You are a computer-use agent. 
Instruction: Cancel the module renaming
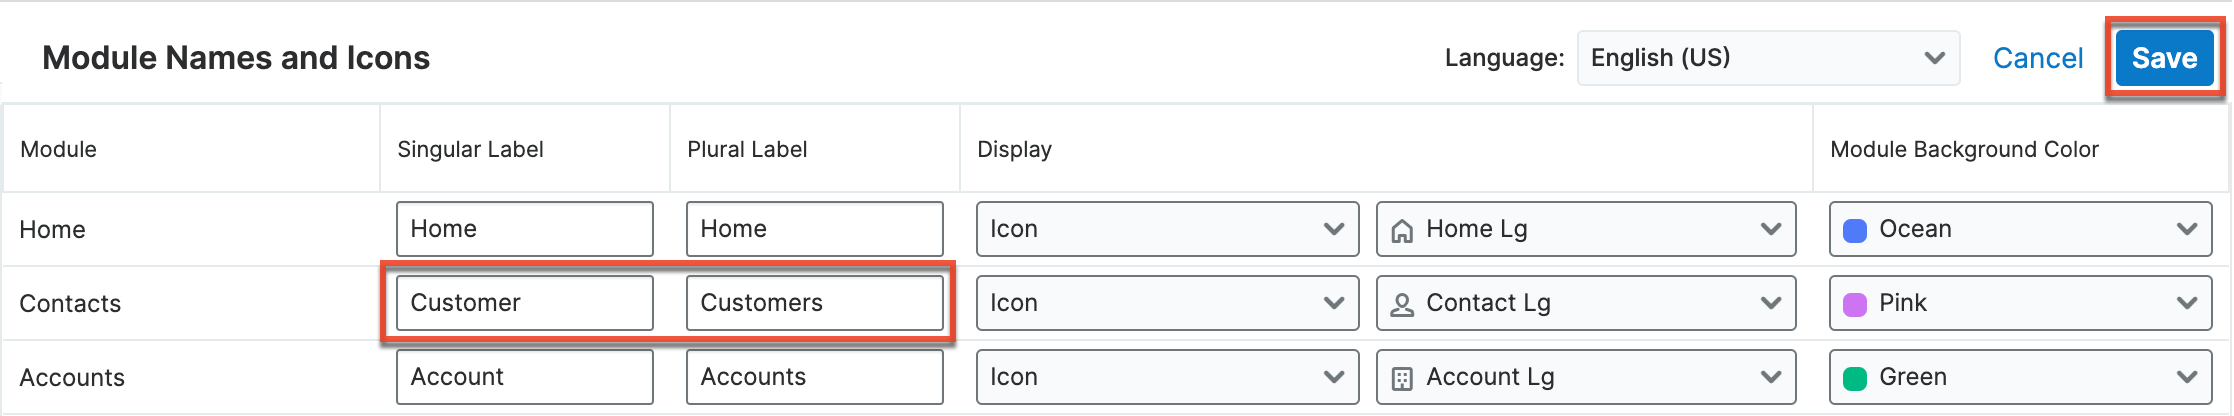2037,58
